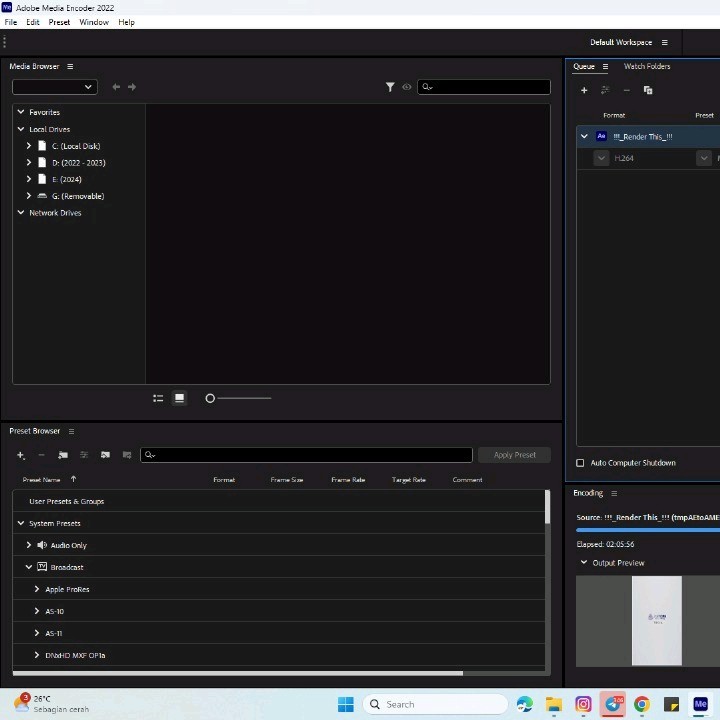Image resolution: width=720 pixels, height=720 pixels.
Task: Open the Preset Browser panel menu icon
Action: (x=71, y=431)
